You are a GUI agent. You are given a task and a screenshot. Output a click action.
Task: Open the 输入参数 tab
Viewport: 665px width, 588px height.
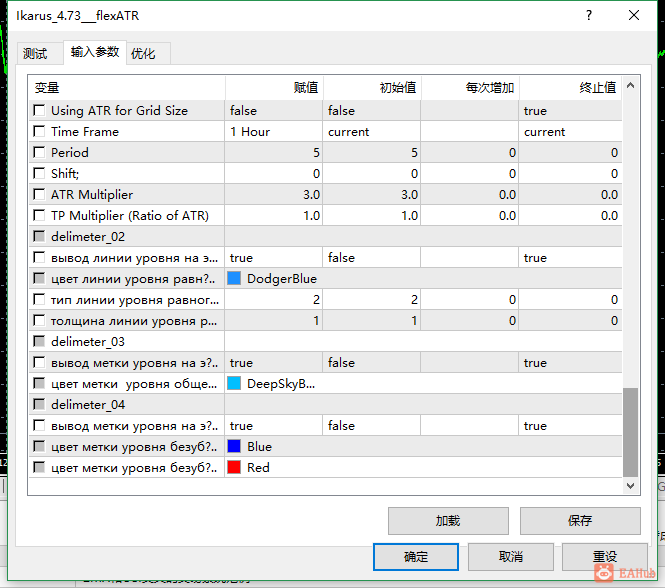(x=95, y=52)
